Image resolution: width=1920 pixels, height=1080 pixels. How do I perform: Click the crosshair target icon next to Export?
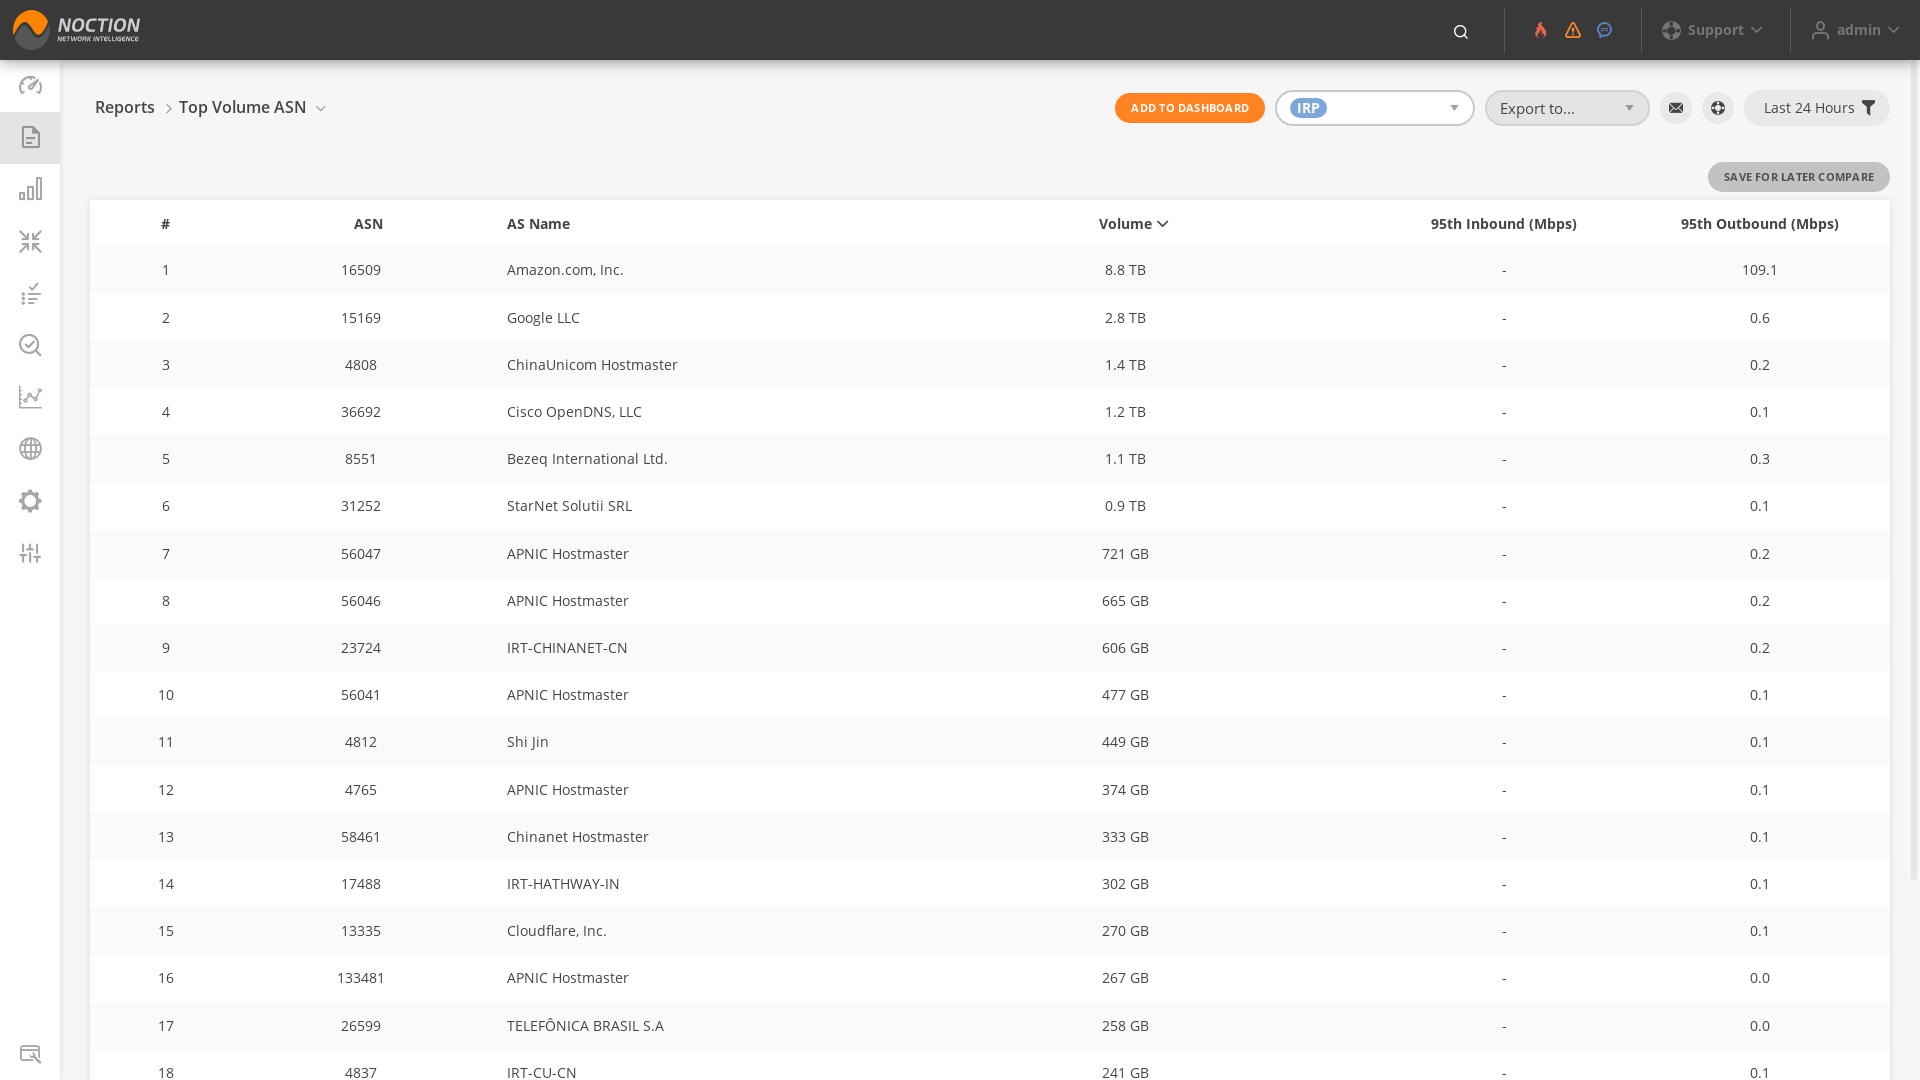(1718, 108)
